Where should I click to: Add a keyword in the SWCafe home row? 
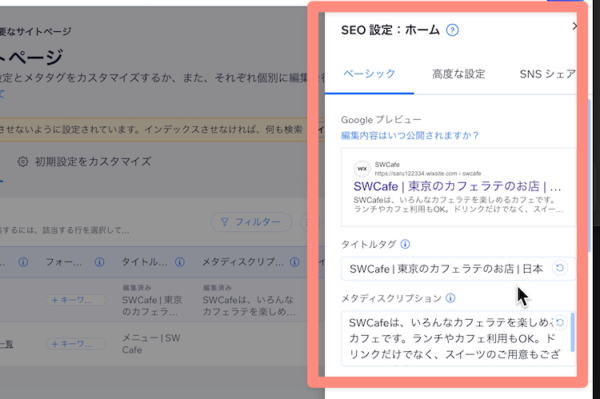pyautogui.click(x=76, y=300)
